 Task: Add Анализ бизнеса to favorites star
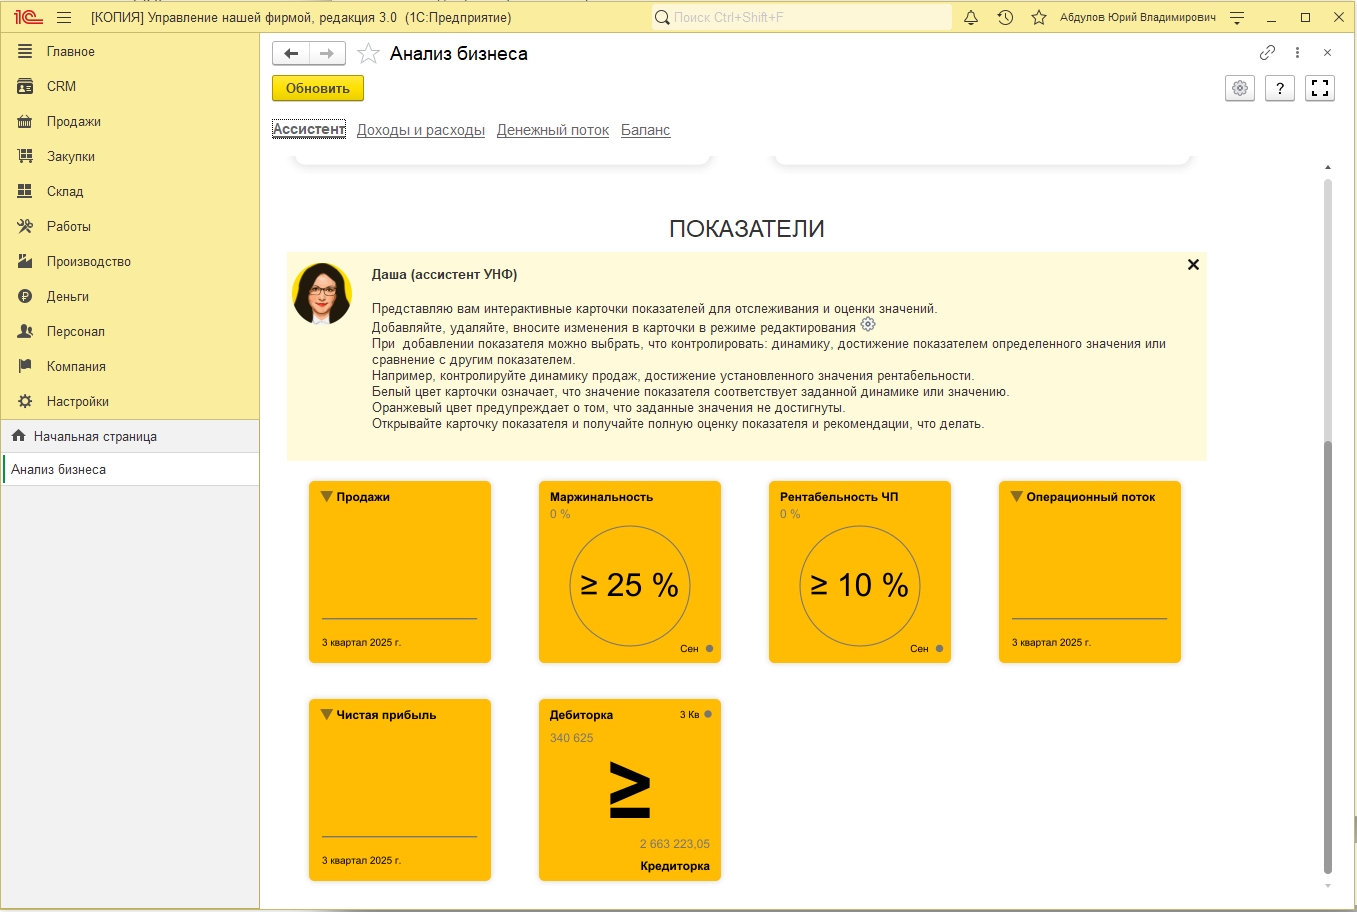[368, 54]
